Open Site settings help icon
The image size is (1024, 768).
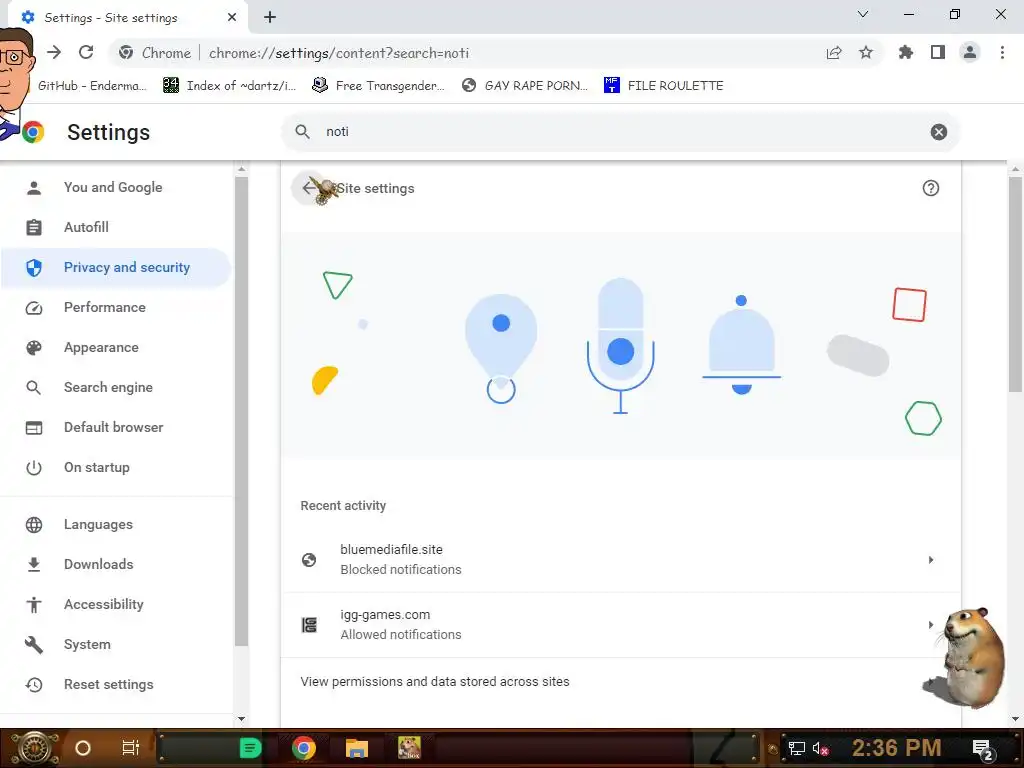tap(931, 188)
